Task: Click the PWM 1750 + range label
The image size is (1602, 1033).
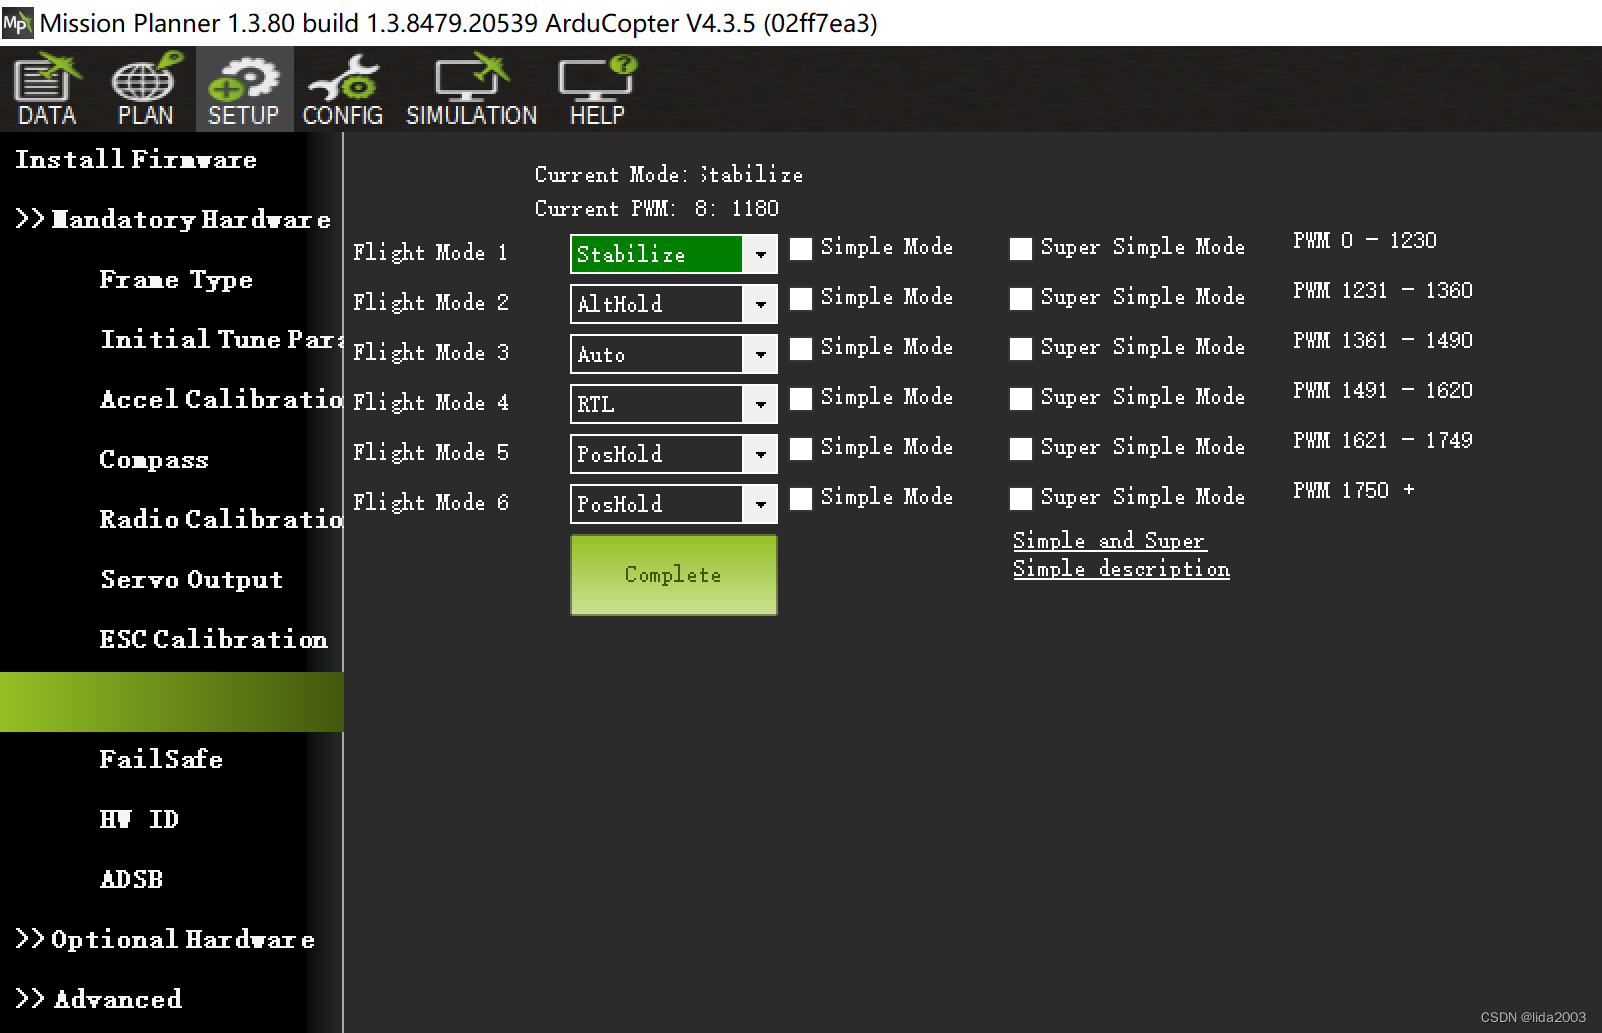Action: click(1353, 490)
